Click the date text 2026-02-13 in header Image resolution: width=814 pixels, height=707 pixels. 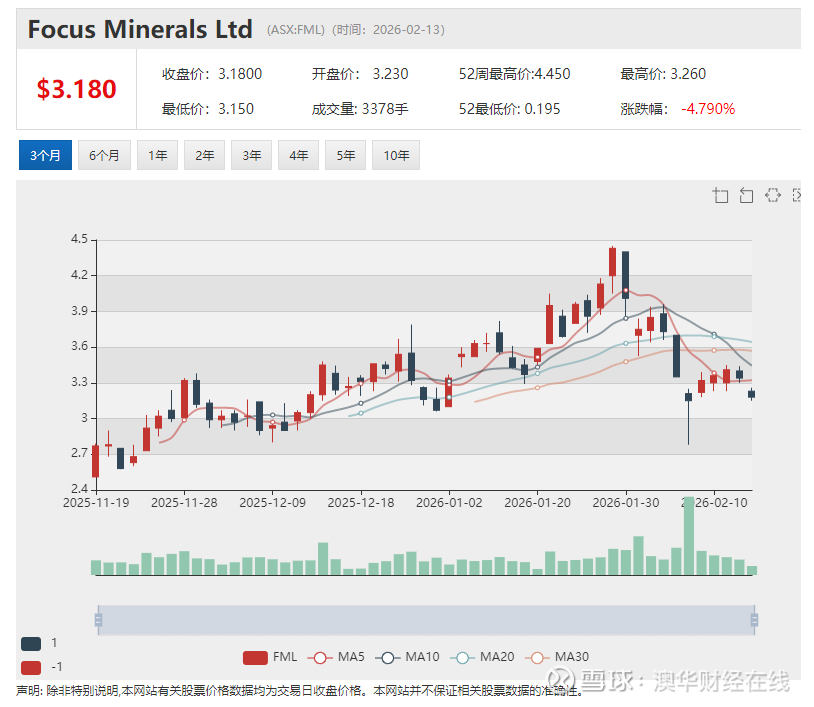[x=406, y=30]
